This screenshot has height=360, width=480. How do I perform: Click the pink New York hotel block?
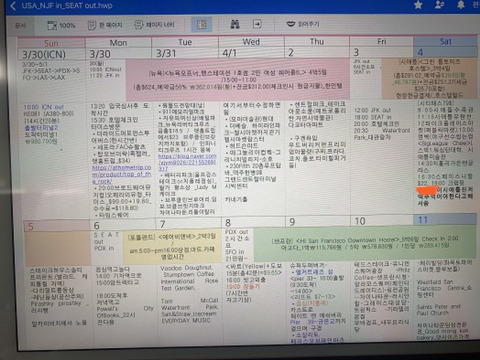[237, 80]
